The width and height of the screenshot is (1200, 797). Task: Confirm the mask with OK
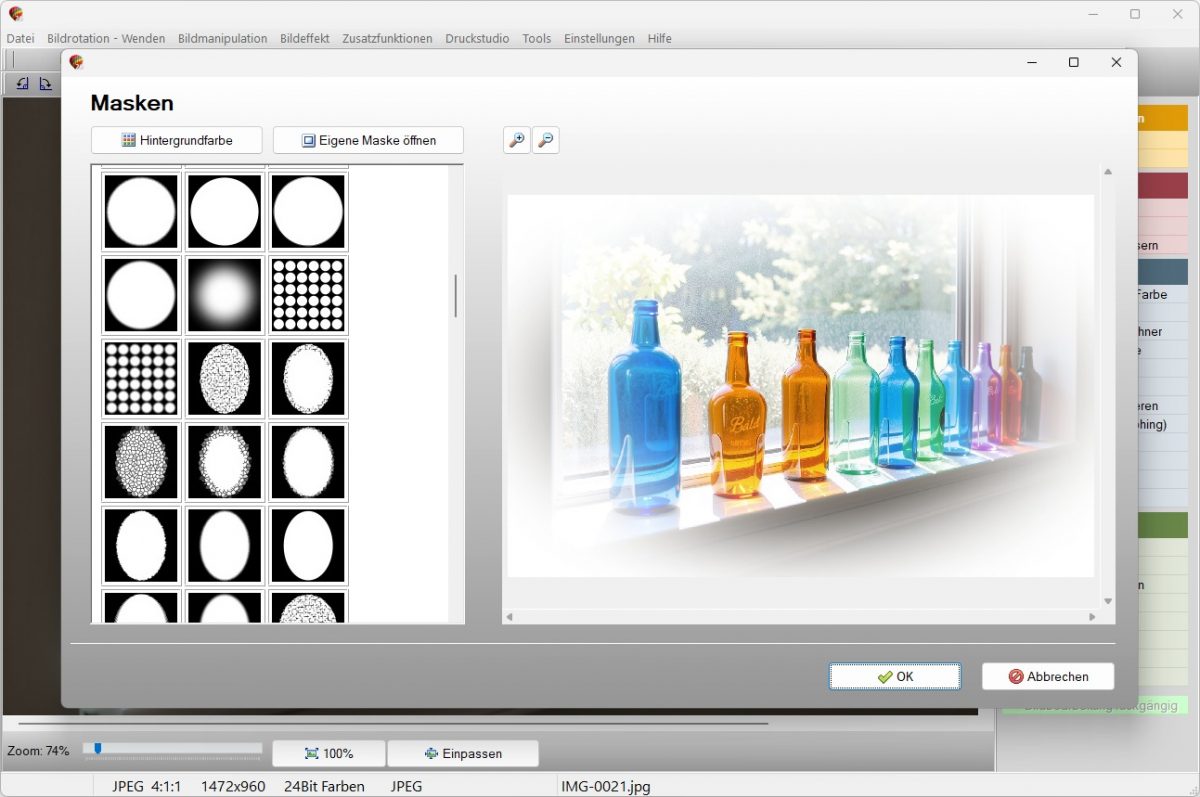[895, 677]
